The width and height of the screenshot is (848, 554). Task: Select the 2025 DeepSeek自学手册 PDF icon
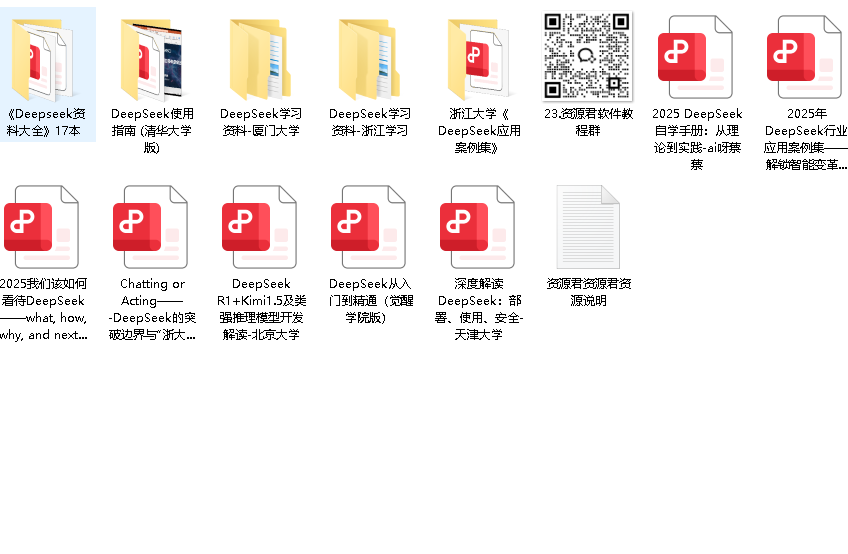tap(697, 57)
